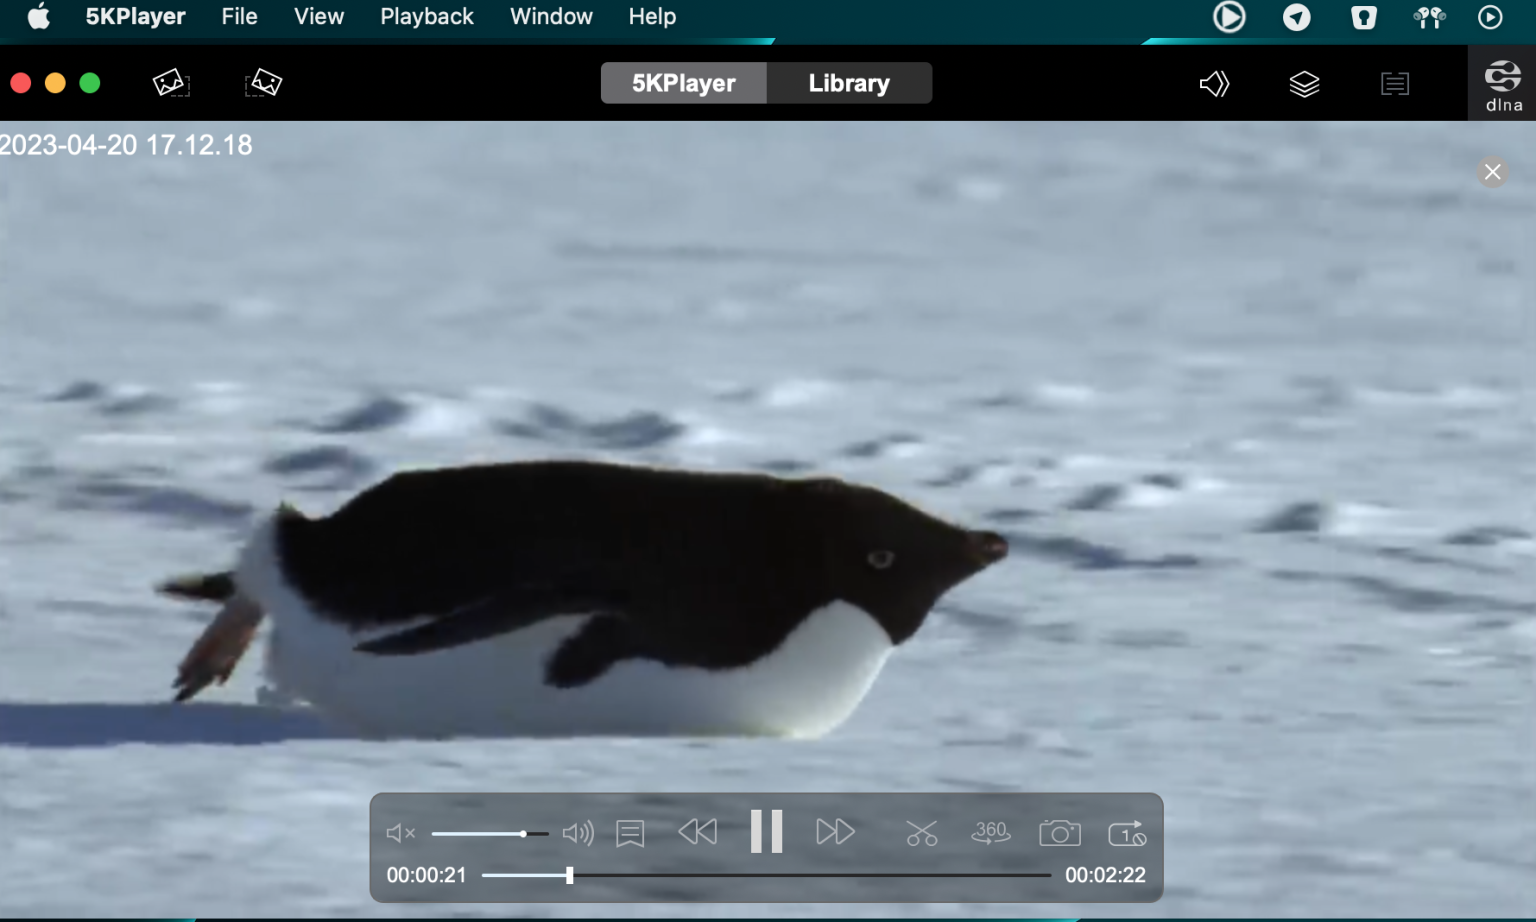Image resolution: width=1536 pixels, height=922 pixels.
Task: Open the scissors video cut tool
Action: click(921, 833)
